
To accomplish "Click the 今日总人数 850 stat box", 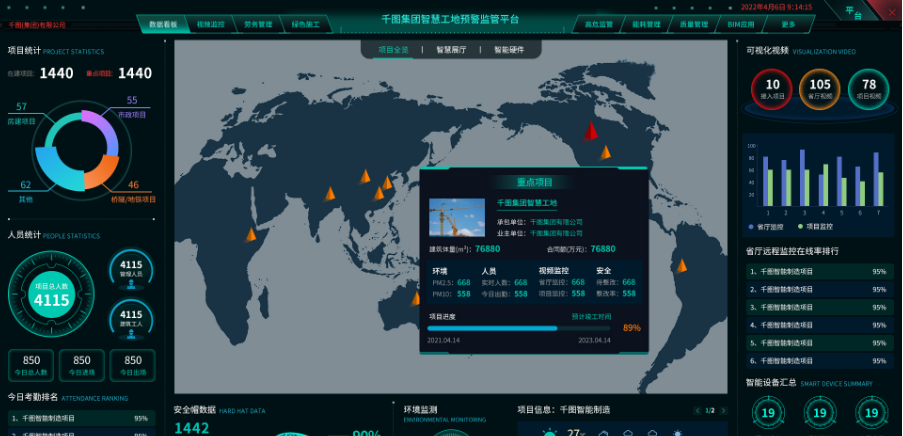I will 31,365.
